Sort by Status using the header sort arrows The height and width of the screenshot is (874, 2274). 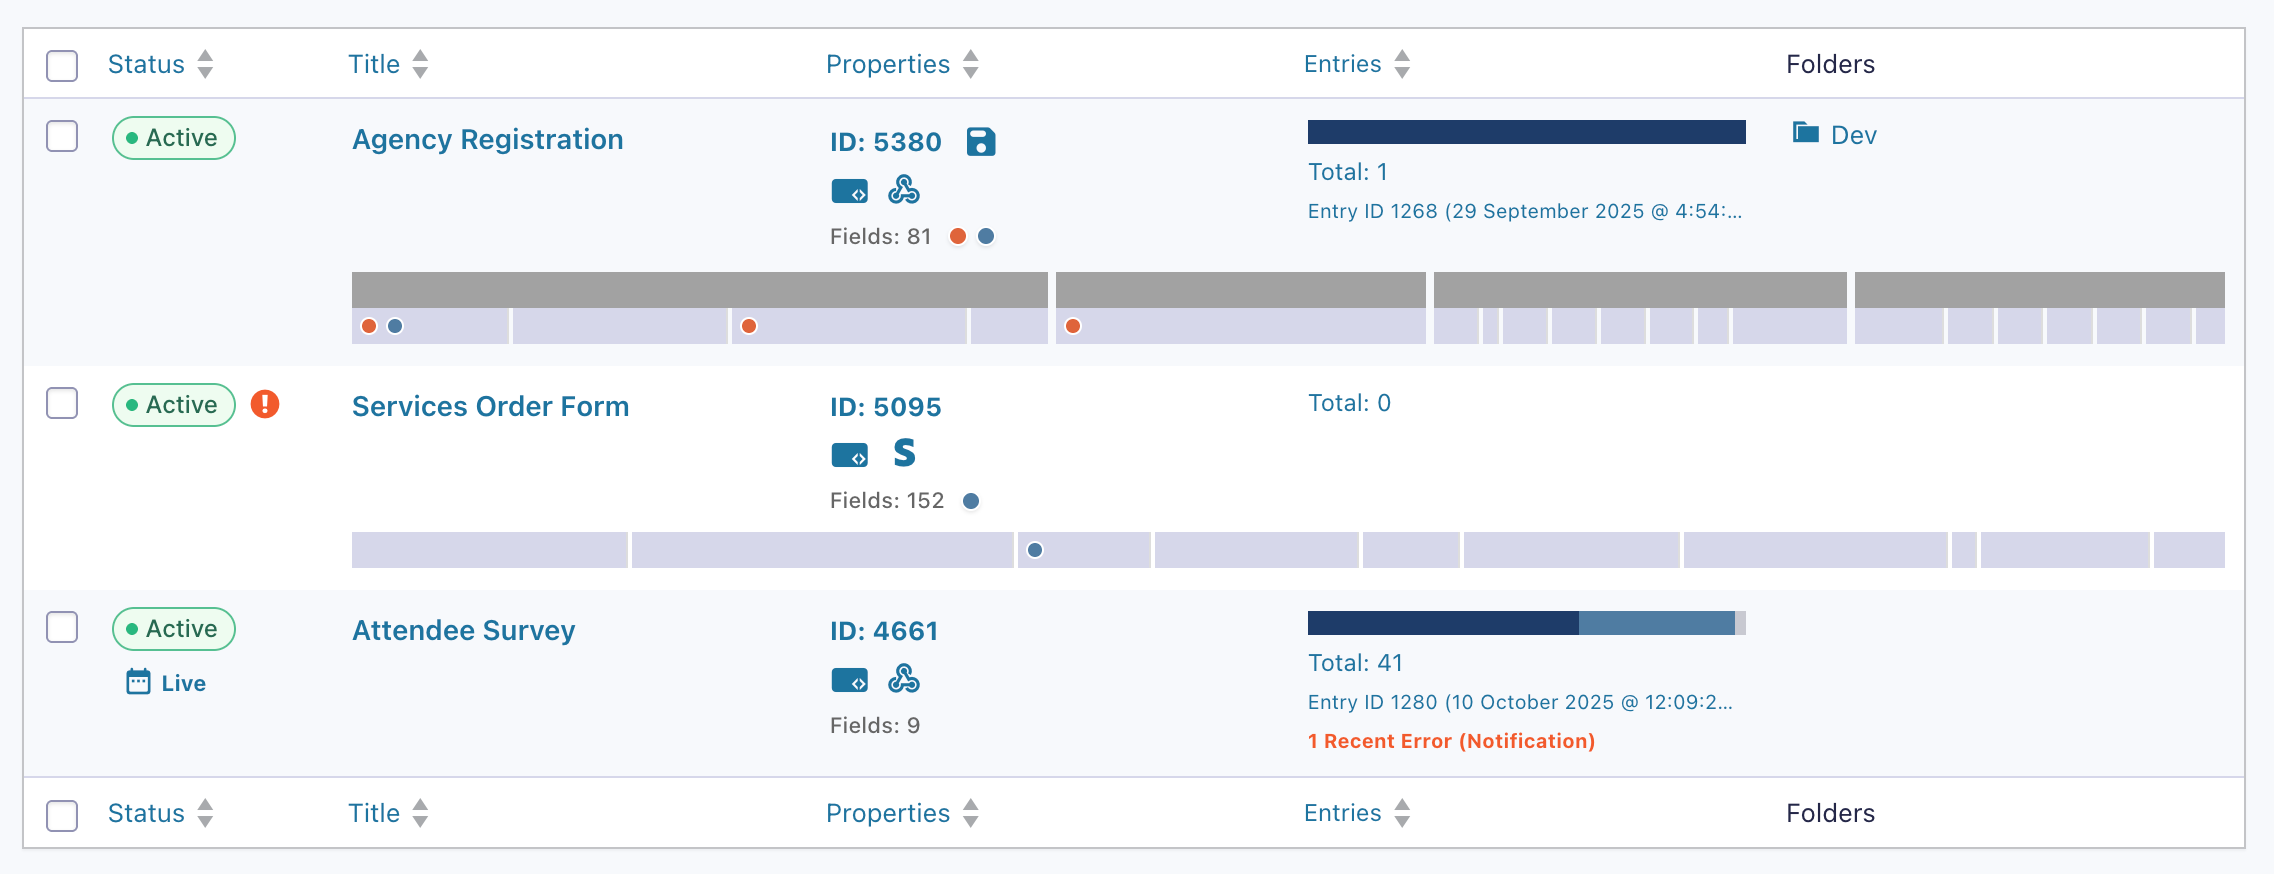(205, 64)
